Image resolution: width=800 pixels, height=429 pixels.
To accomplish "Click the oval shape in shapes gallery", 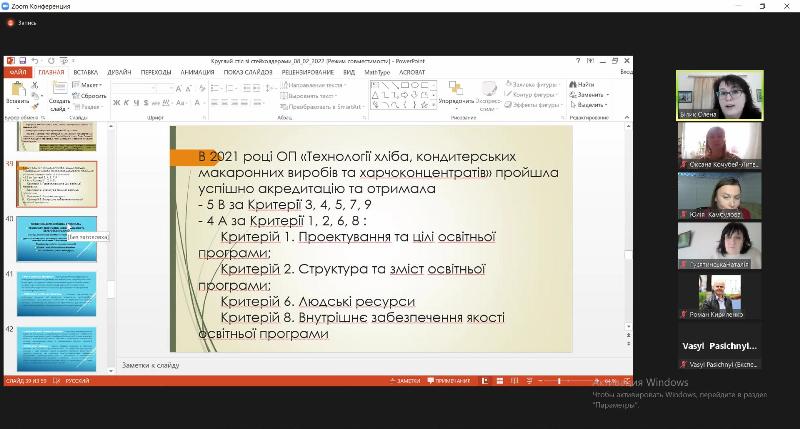I will [x=414, y=85].
